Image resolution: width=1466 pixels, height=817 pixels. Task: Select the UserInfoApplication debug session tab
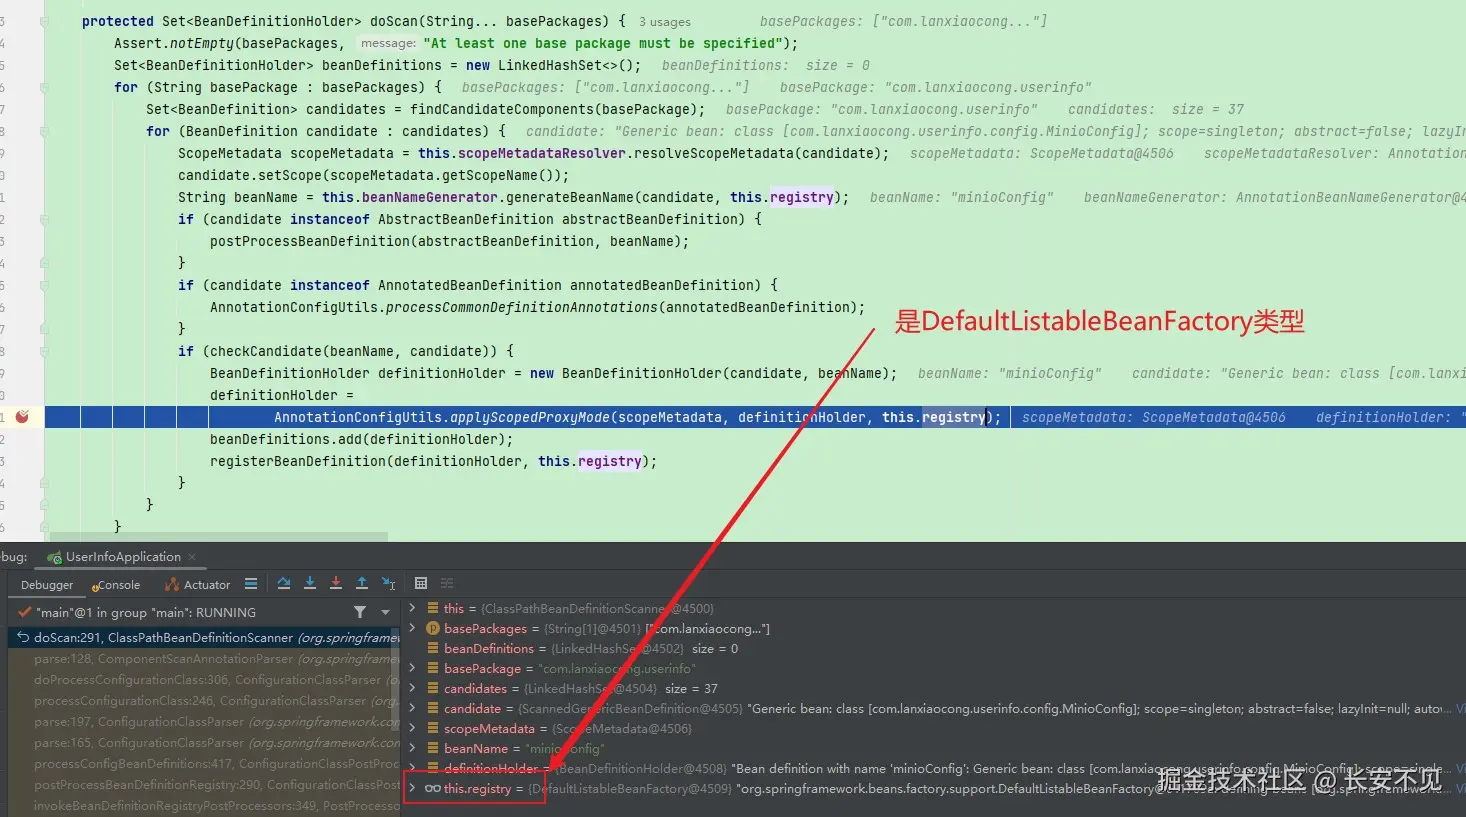pos(122,557)
